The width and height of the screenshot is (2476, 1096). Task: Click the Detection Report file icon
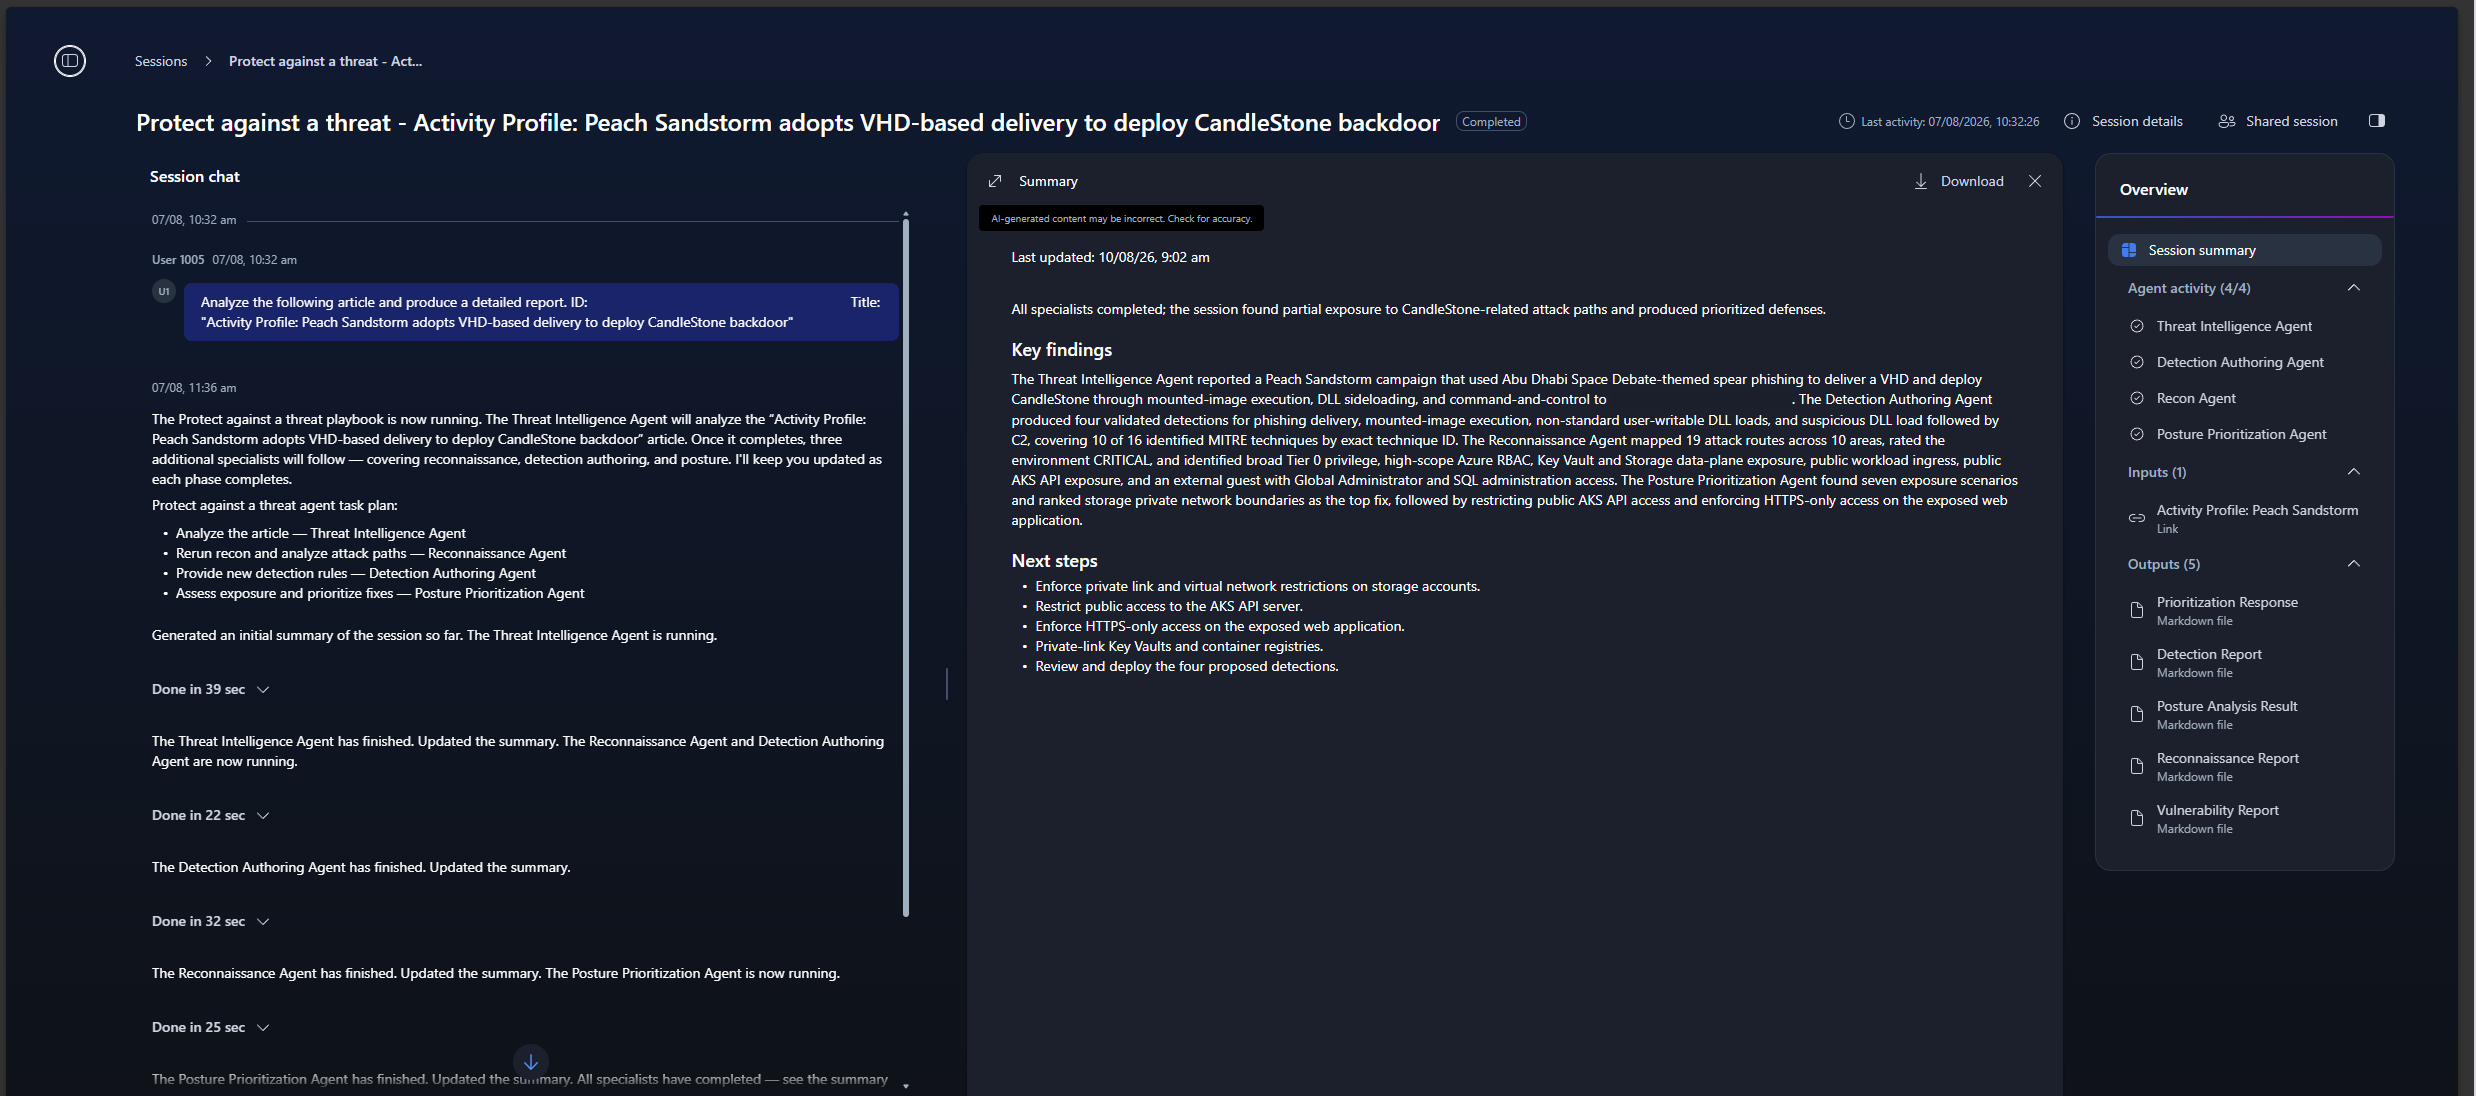[2137, 662]
